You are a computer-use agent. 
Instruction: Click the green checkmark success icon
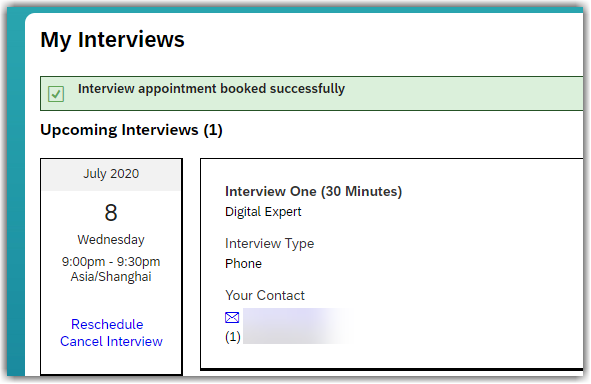click(x=56, y=94)
